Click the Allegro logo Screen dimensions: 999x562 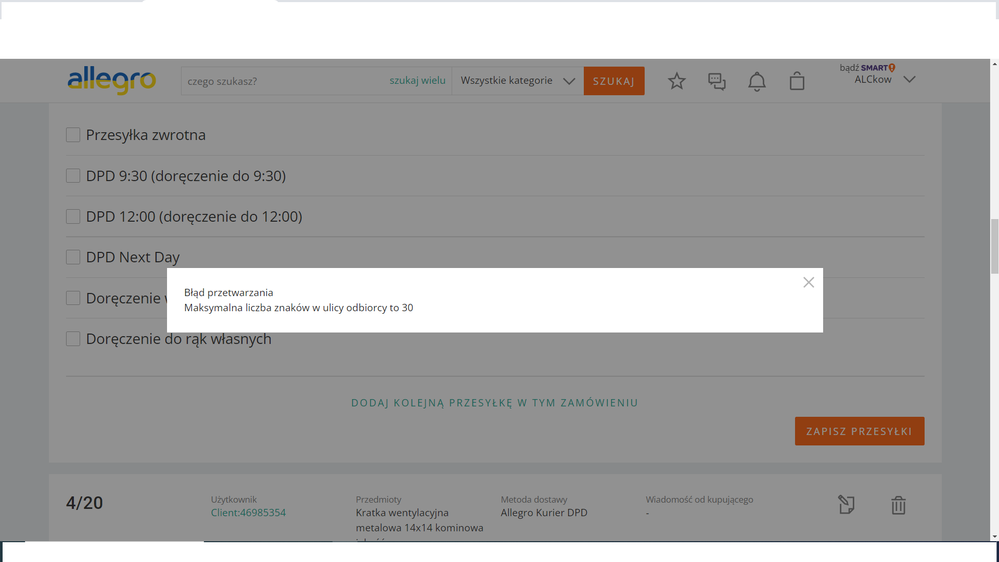[111, 80]
